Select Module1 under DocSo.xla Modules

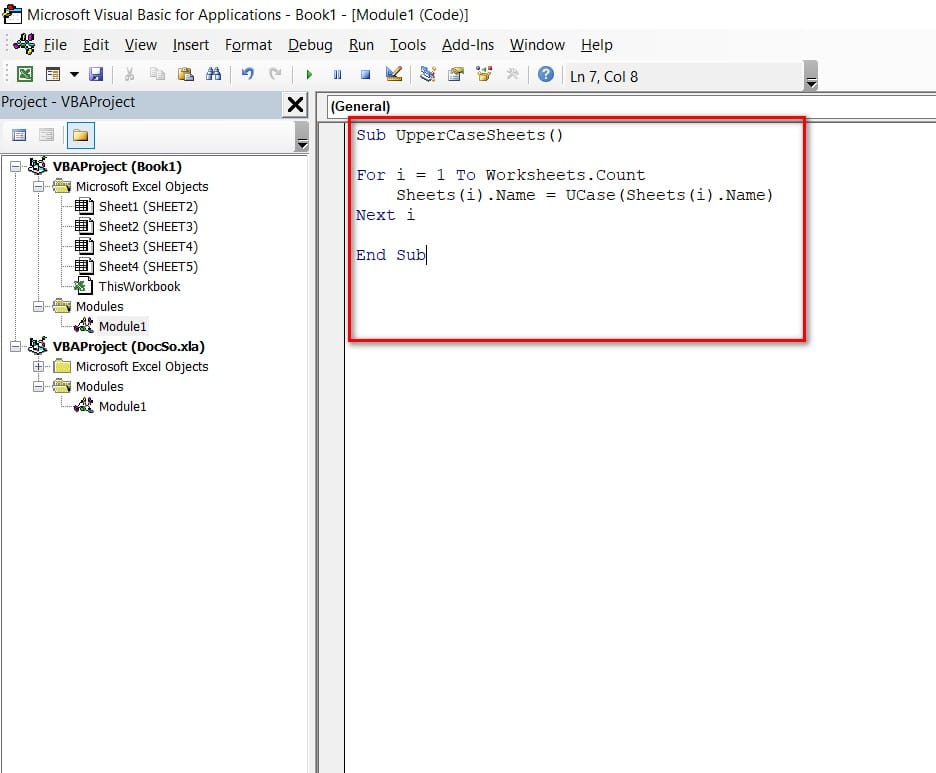[x=122, y=406]
